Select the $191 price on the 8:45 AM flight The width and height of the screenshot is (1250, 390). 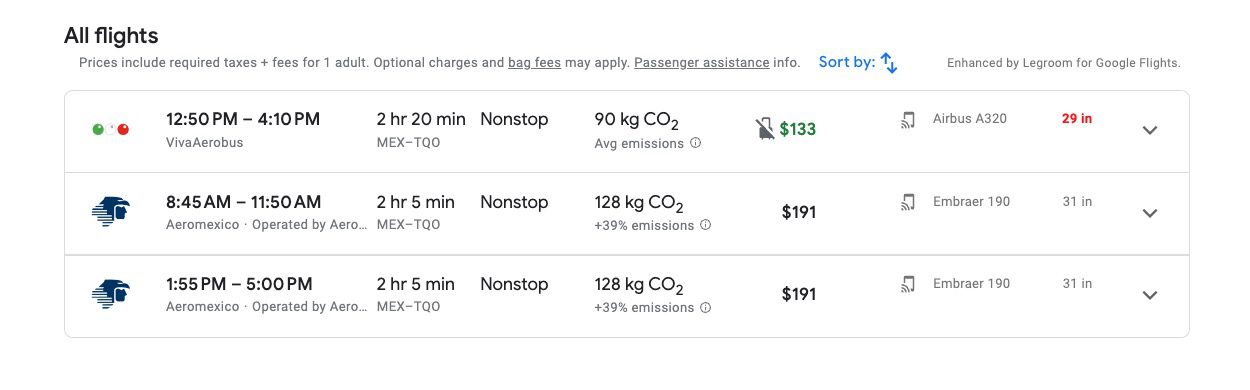coord(798,212)
